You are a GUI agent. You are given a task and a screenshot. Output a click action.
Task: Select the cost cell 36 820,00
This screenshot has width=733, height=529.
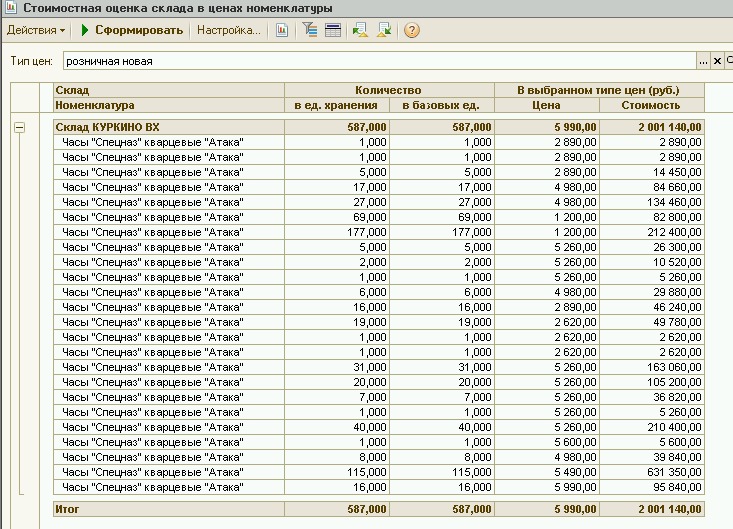point(652,397)
